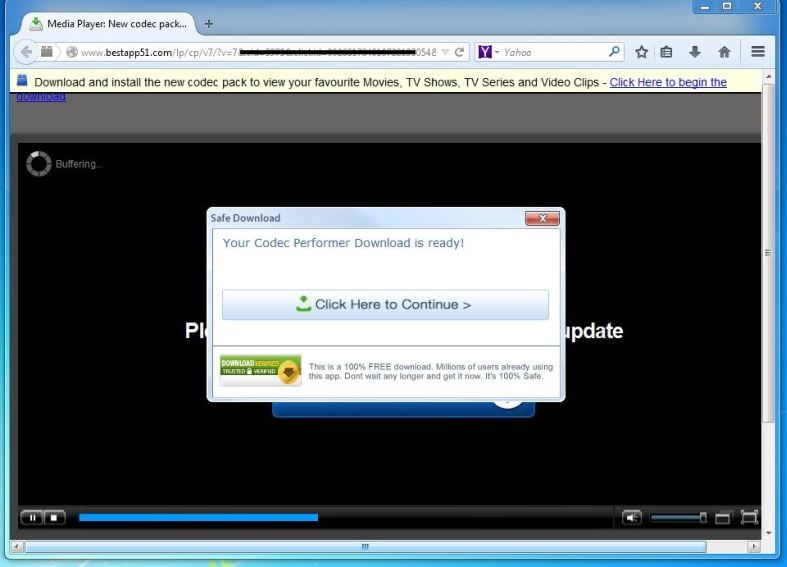
Task: Open the Firefox hamburger menu
Action: 758,51
